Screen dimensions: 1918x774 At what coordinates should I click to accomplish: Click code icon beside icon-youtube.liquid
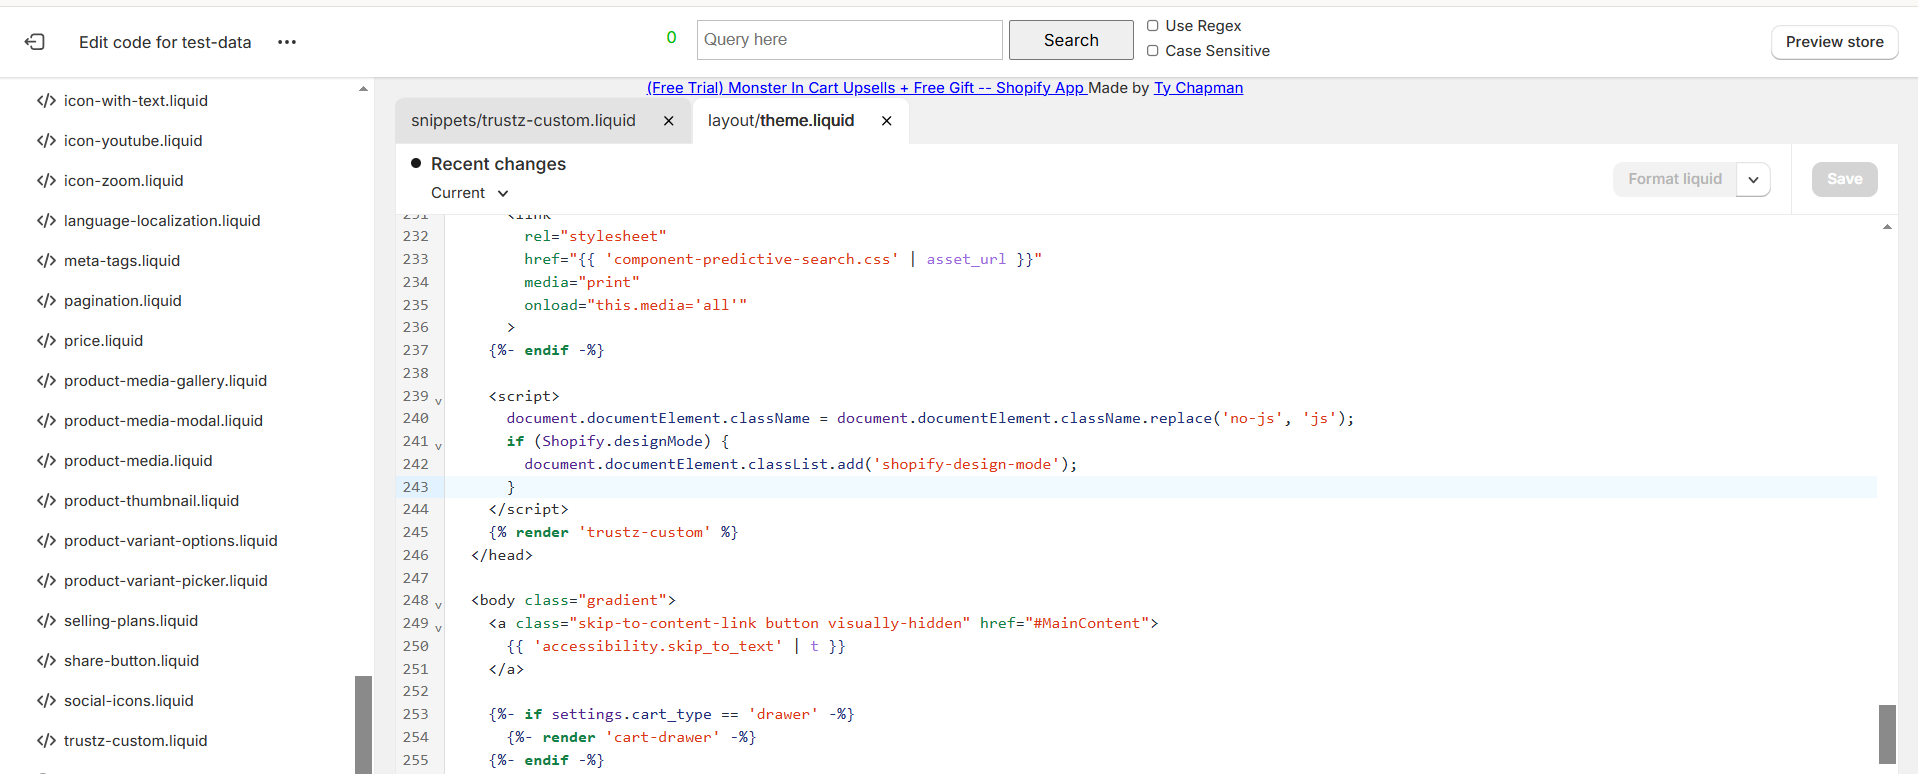[x=46, y=141]
